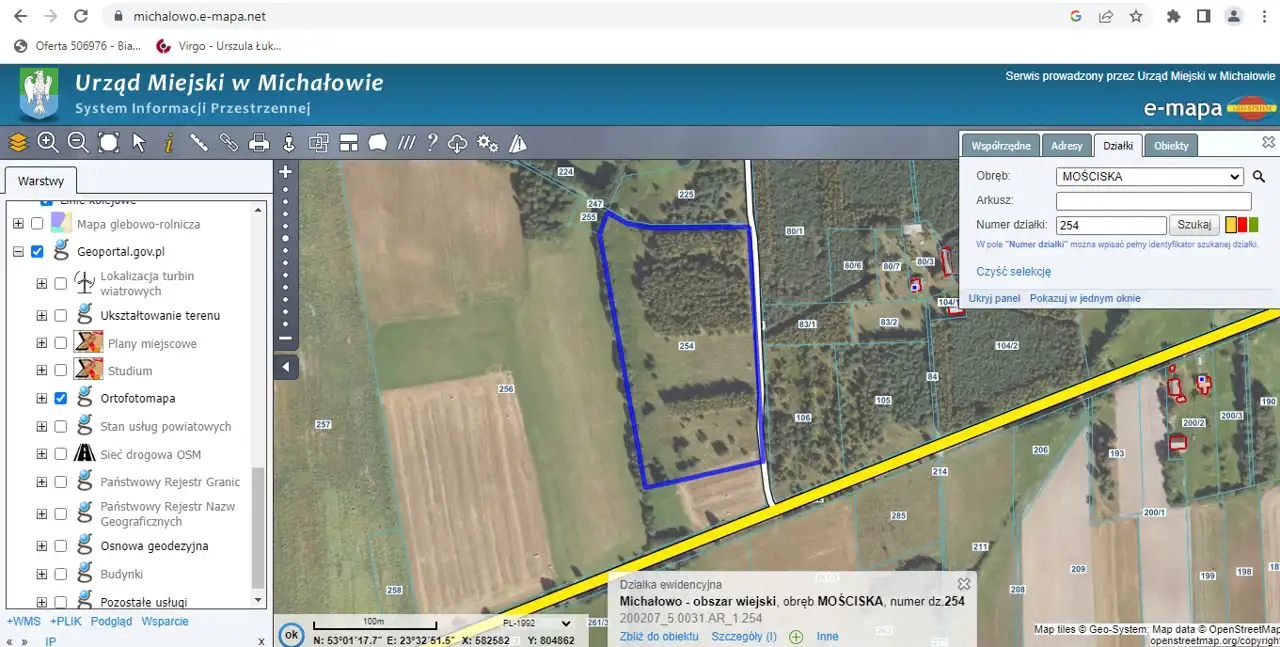This screenshot has width=1280, height=647.
Task: Click the question mark help icon
Action: tap(432, 142)
